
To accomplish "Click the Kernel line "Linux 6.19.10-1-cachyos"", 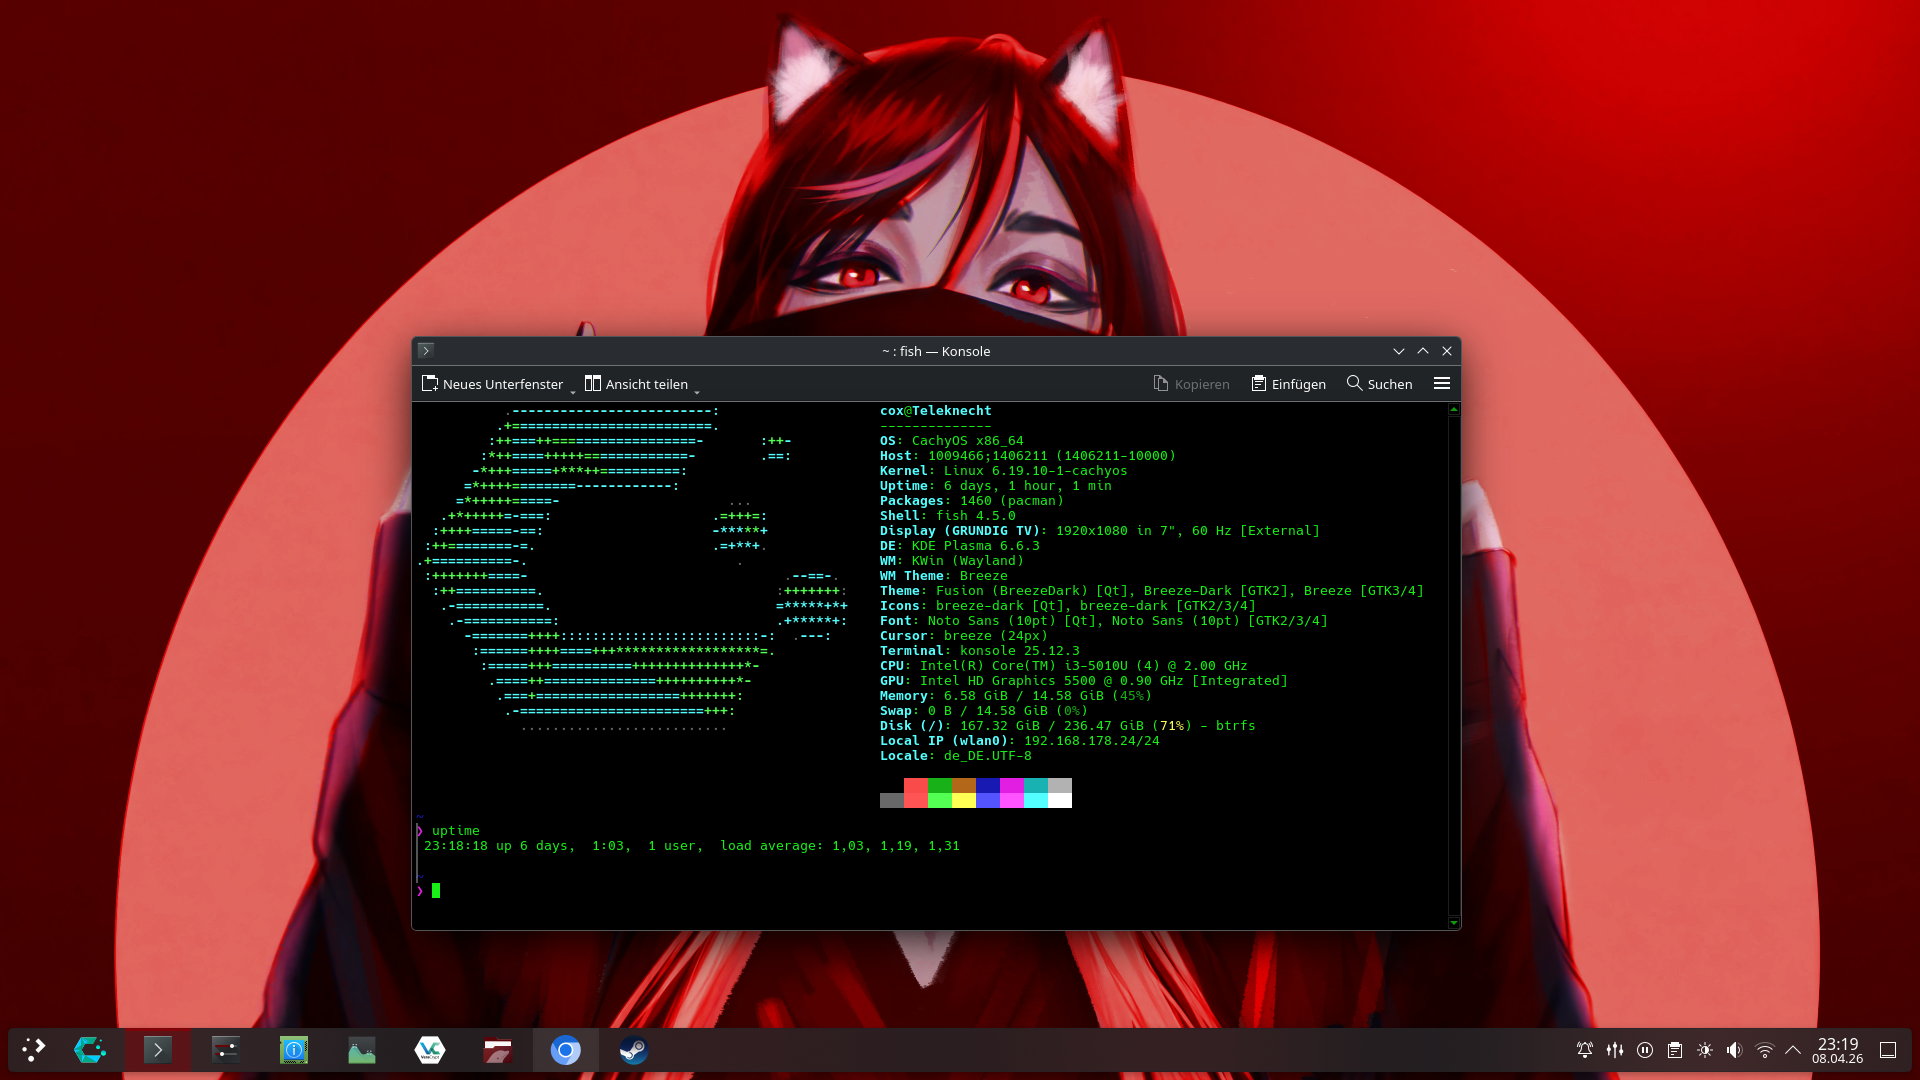I will [x=1036, y=471].
